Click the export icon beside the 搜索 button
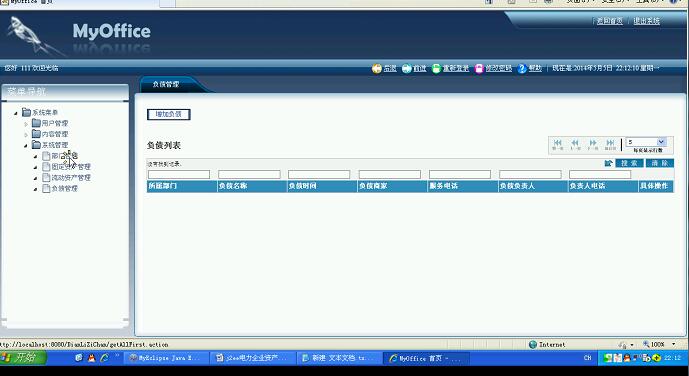Viewport: 689px width, 376px height. pyautogui.click(x=609, y=163)
